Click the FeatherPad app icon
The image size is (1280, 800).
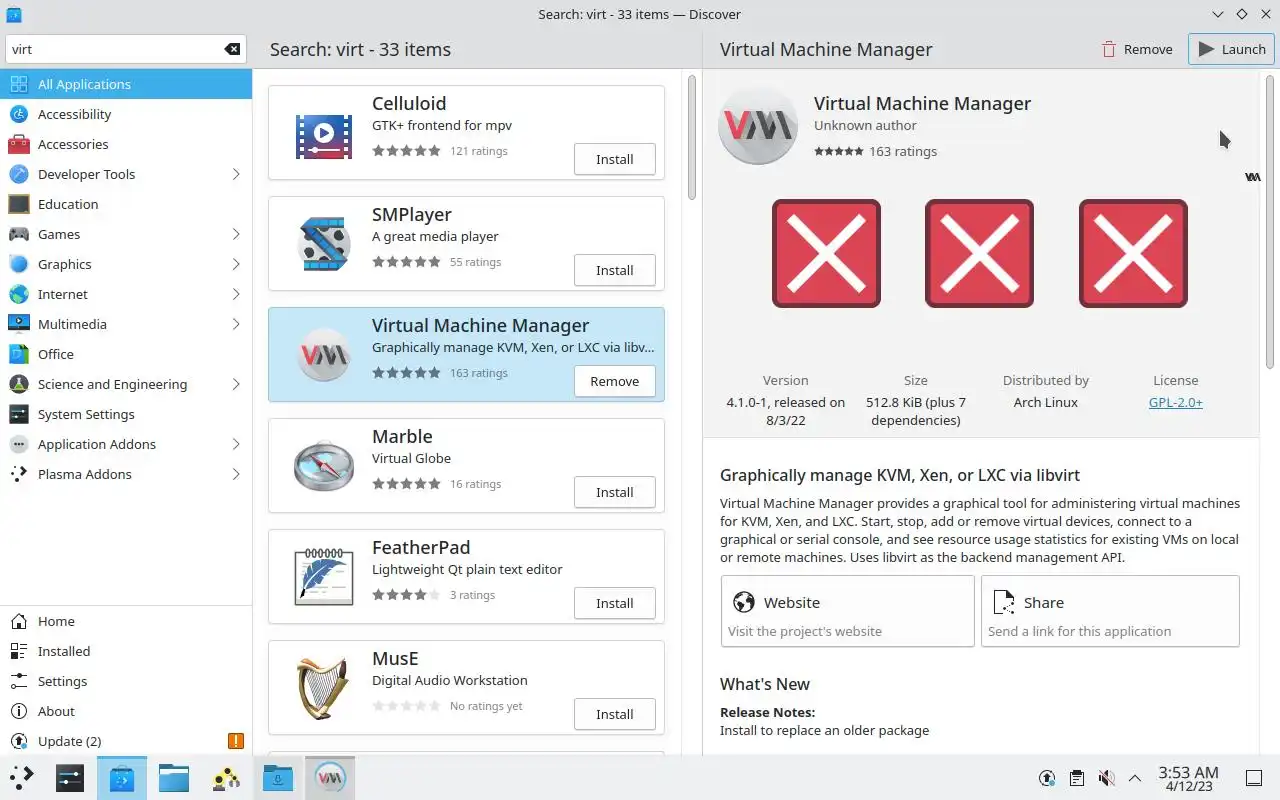pyautogui.click(x=323, y=575)
